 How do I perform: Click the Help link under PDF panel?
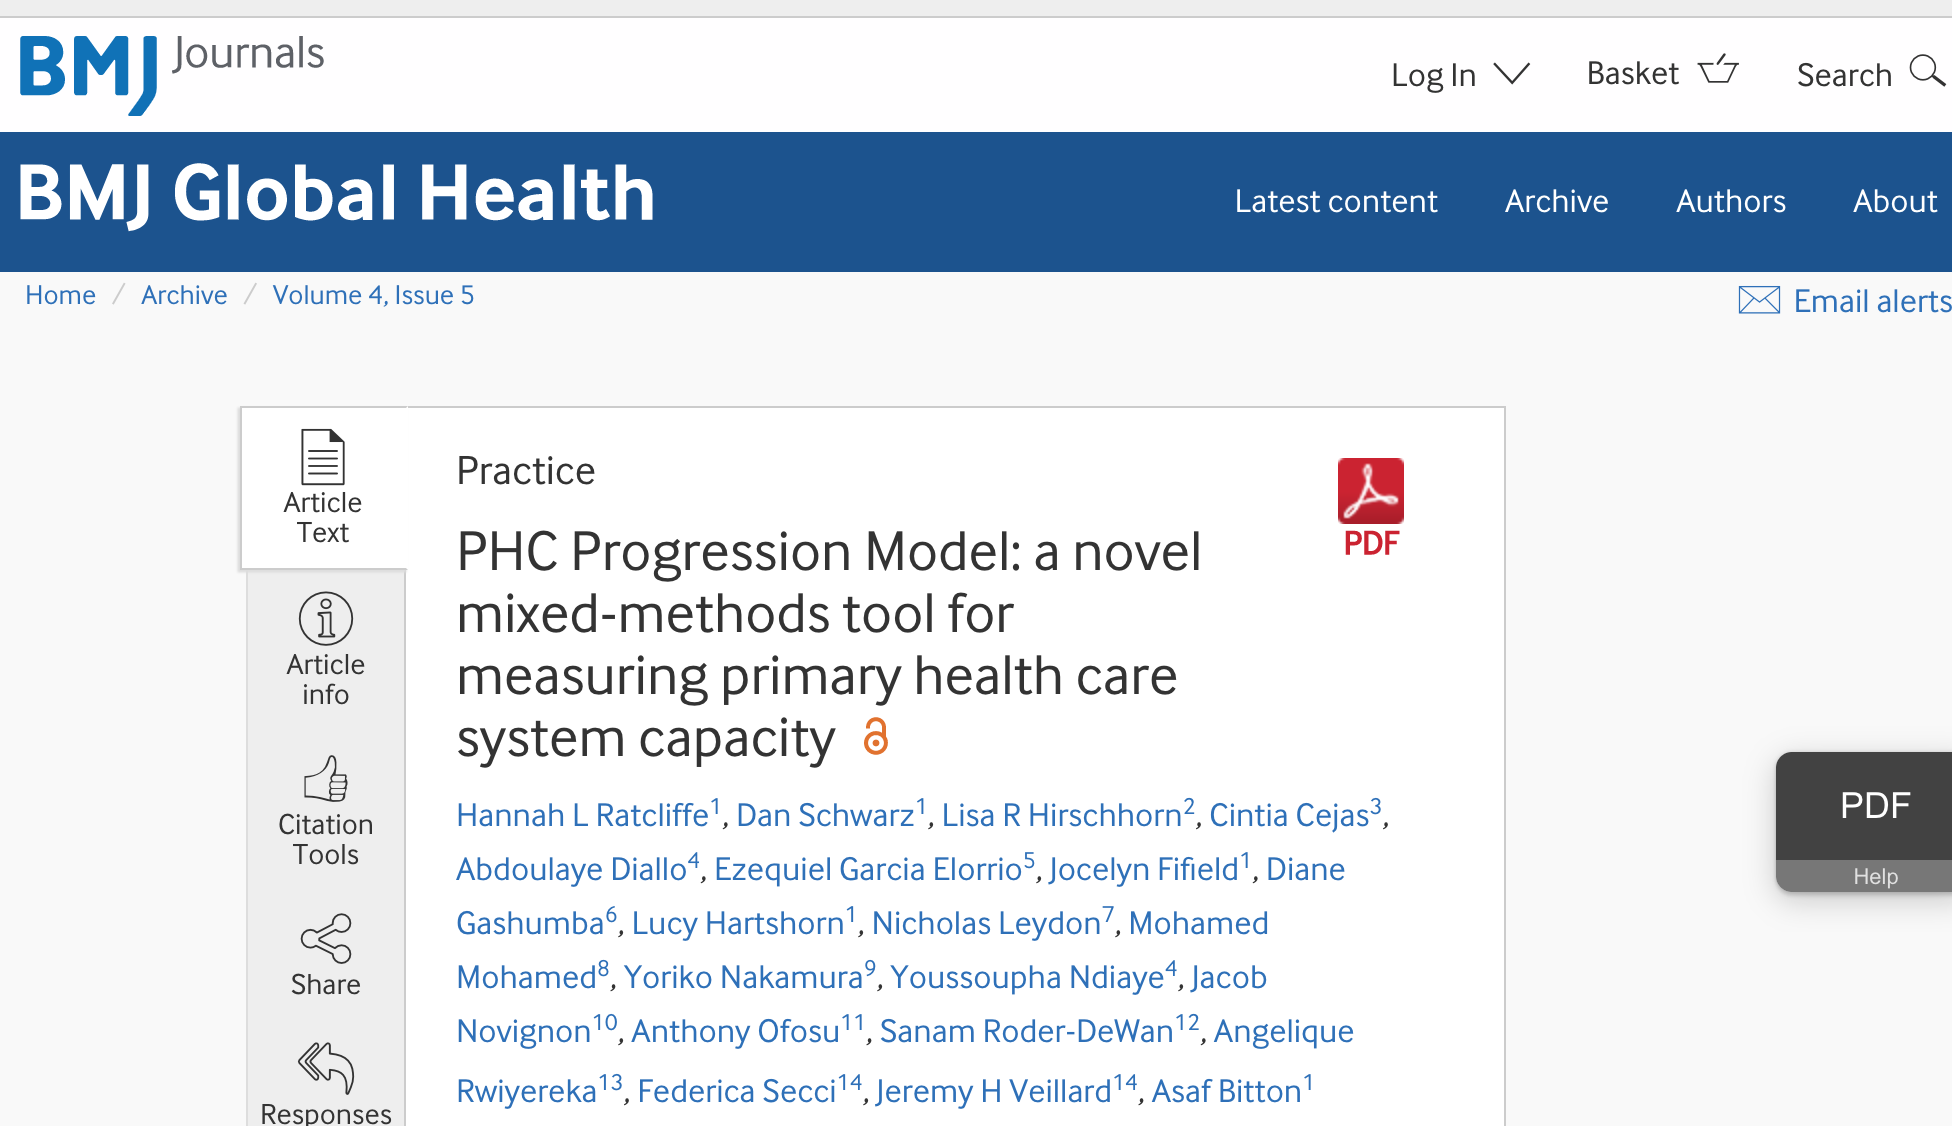point(1876,876)
